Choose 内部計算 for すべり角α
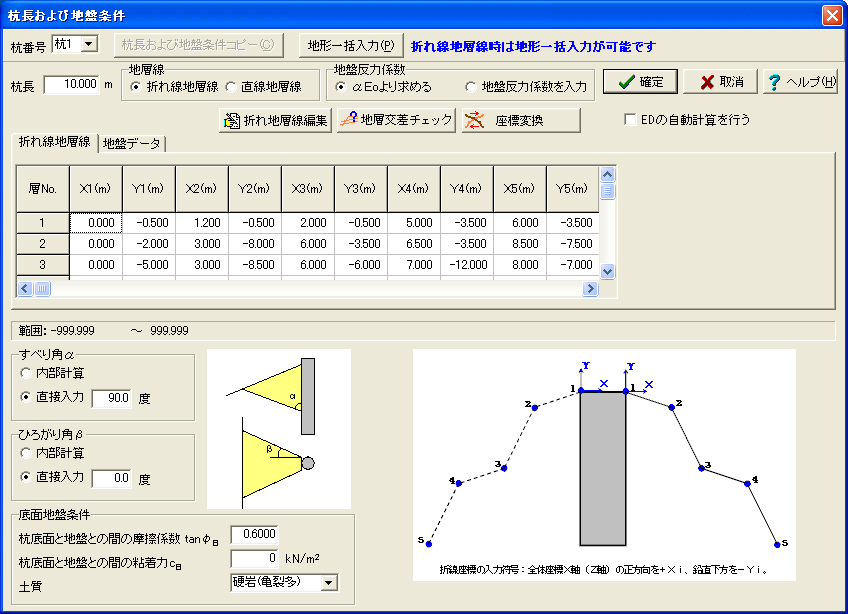This screenshot has width=848, height=614. [x=25, y=373]
